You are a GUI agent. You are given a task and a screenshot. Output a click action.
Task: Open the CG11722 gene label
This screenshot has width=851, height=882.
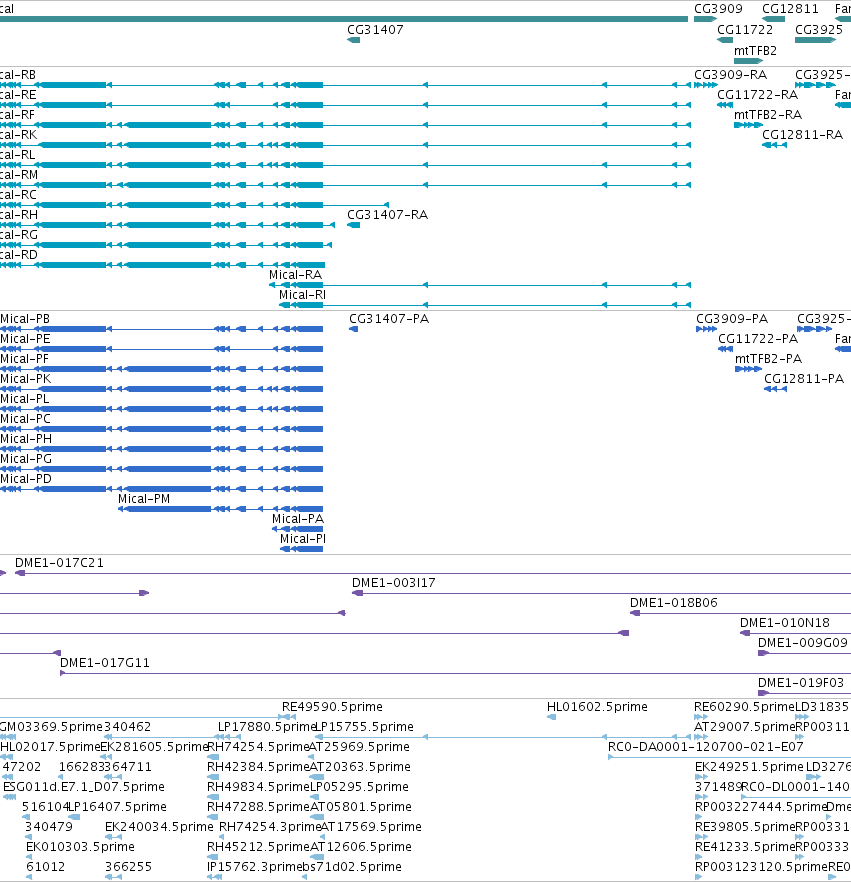tap(745, 29)
